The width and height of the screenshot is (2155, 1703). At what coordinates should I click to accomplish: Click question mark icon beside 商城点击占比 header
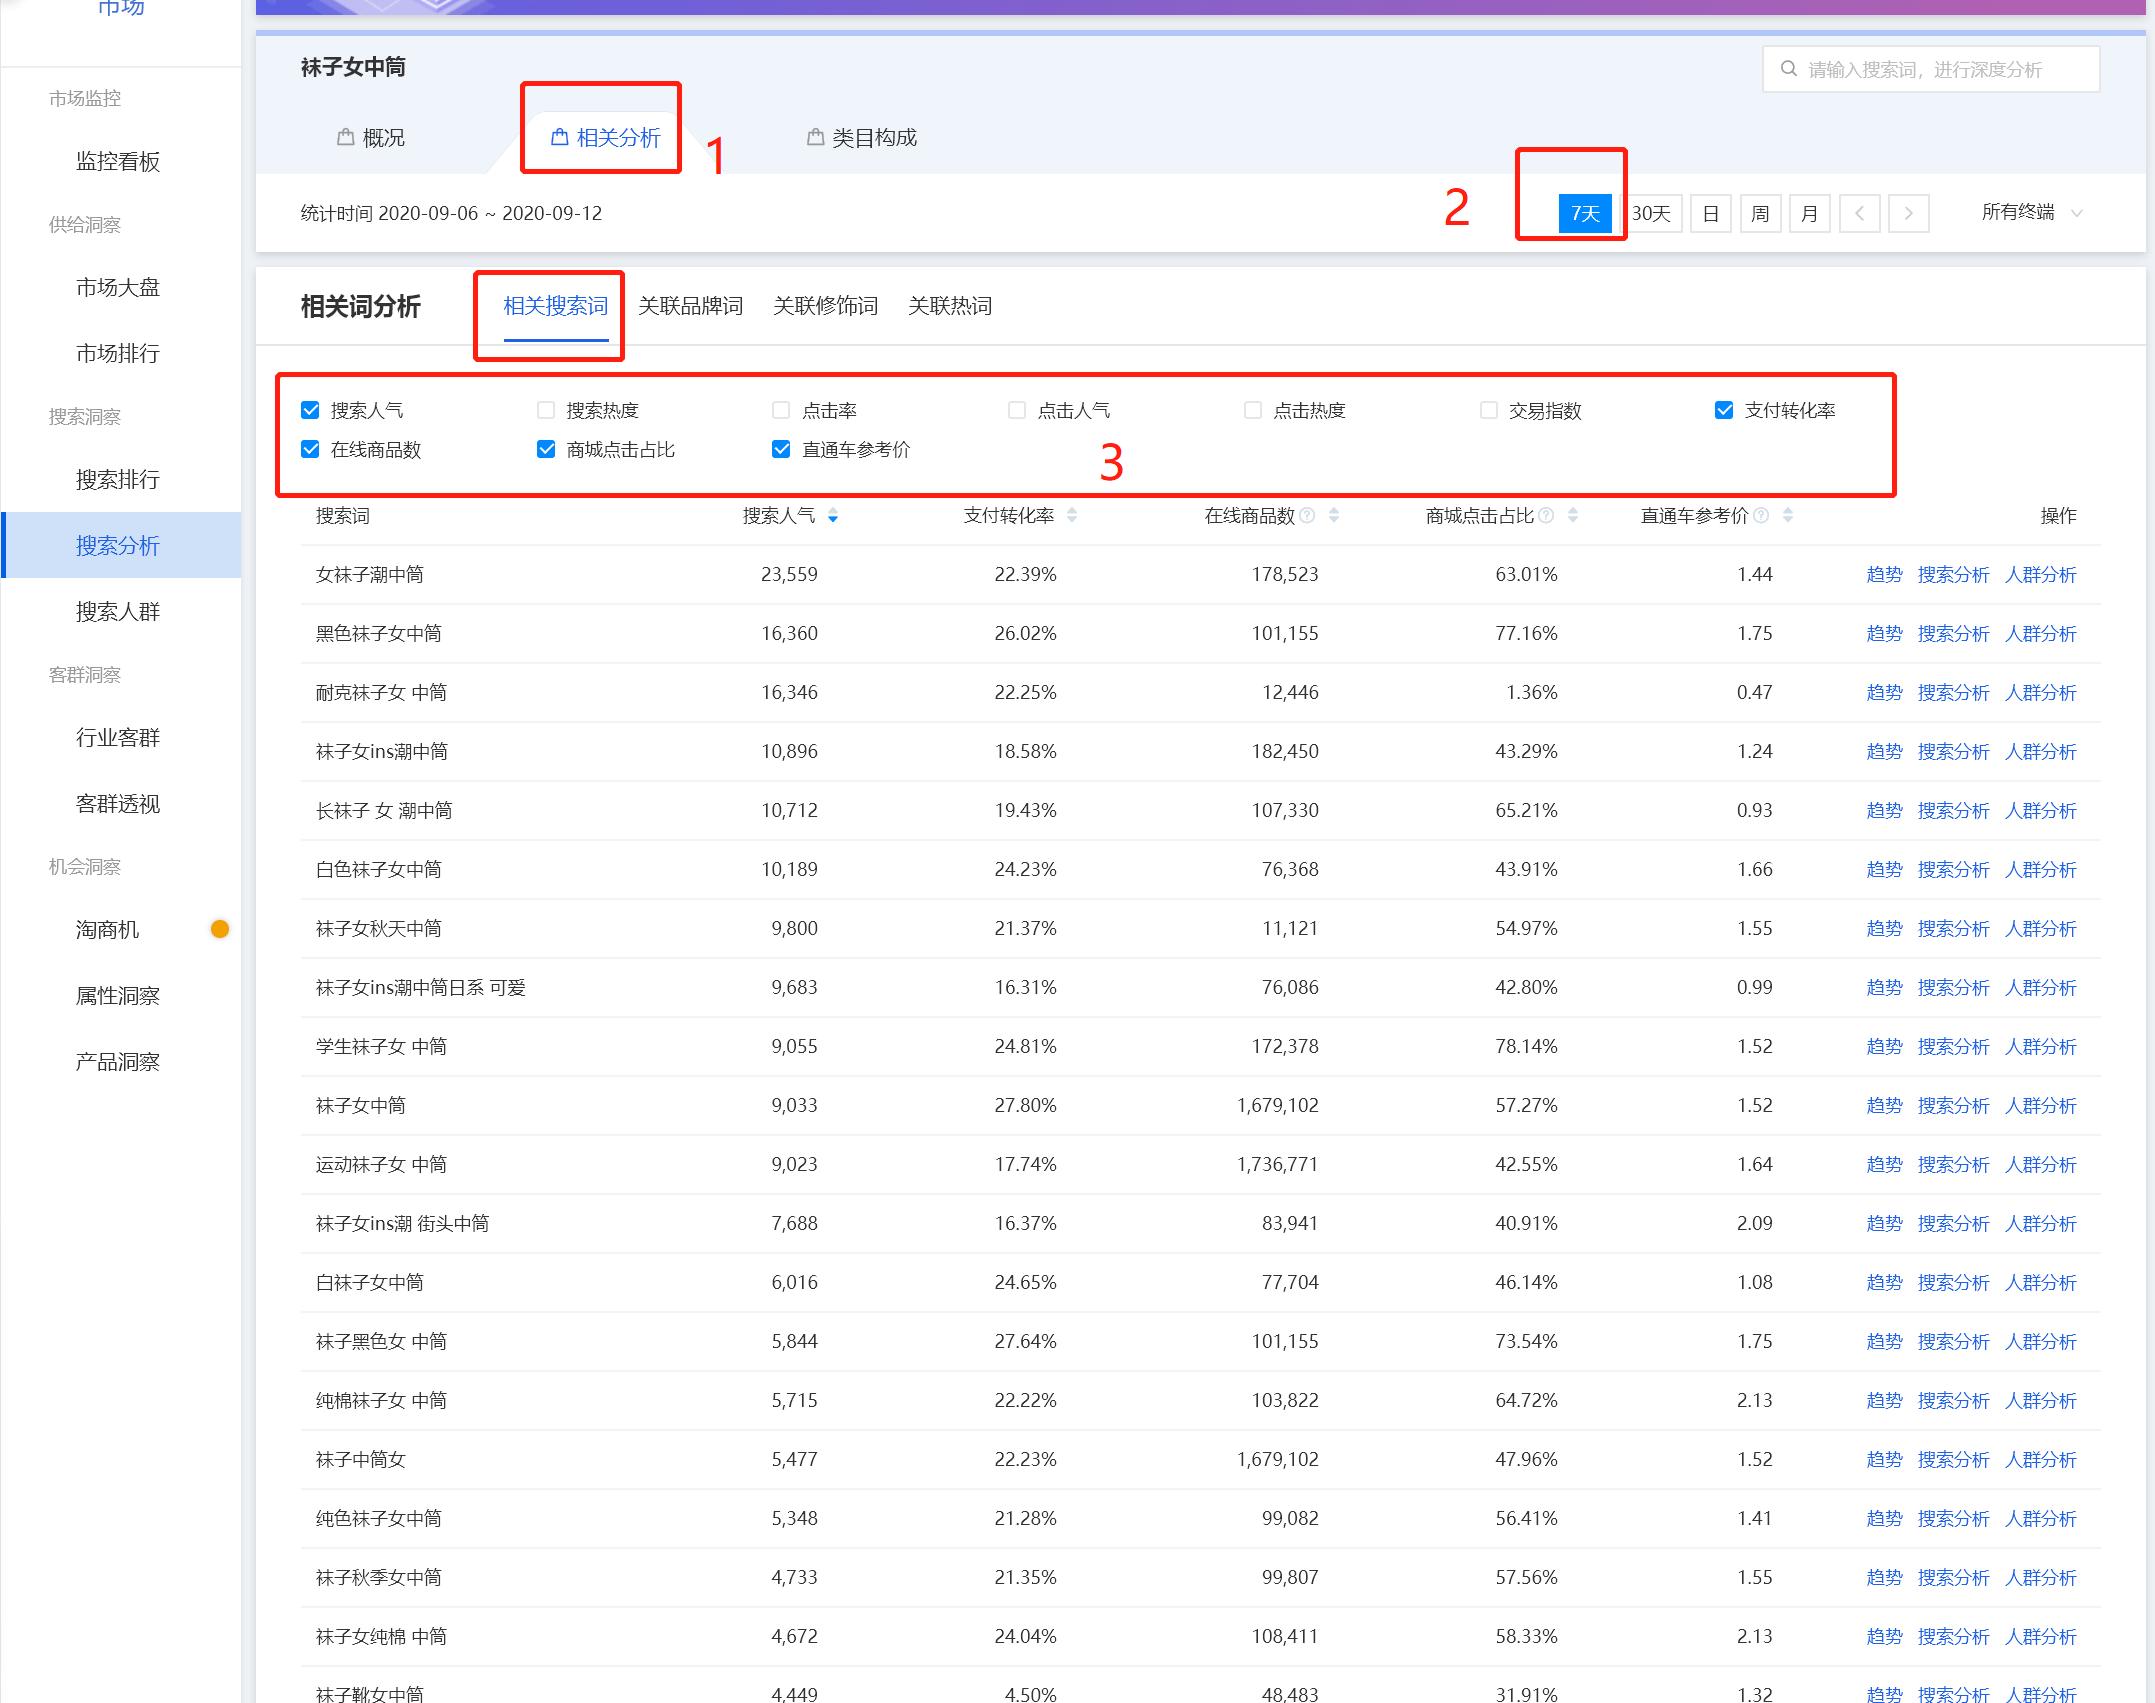[x=1544, y=516]
